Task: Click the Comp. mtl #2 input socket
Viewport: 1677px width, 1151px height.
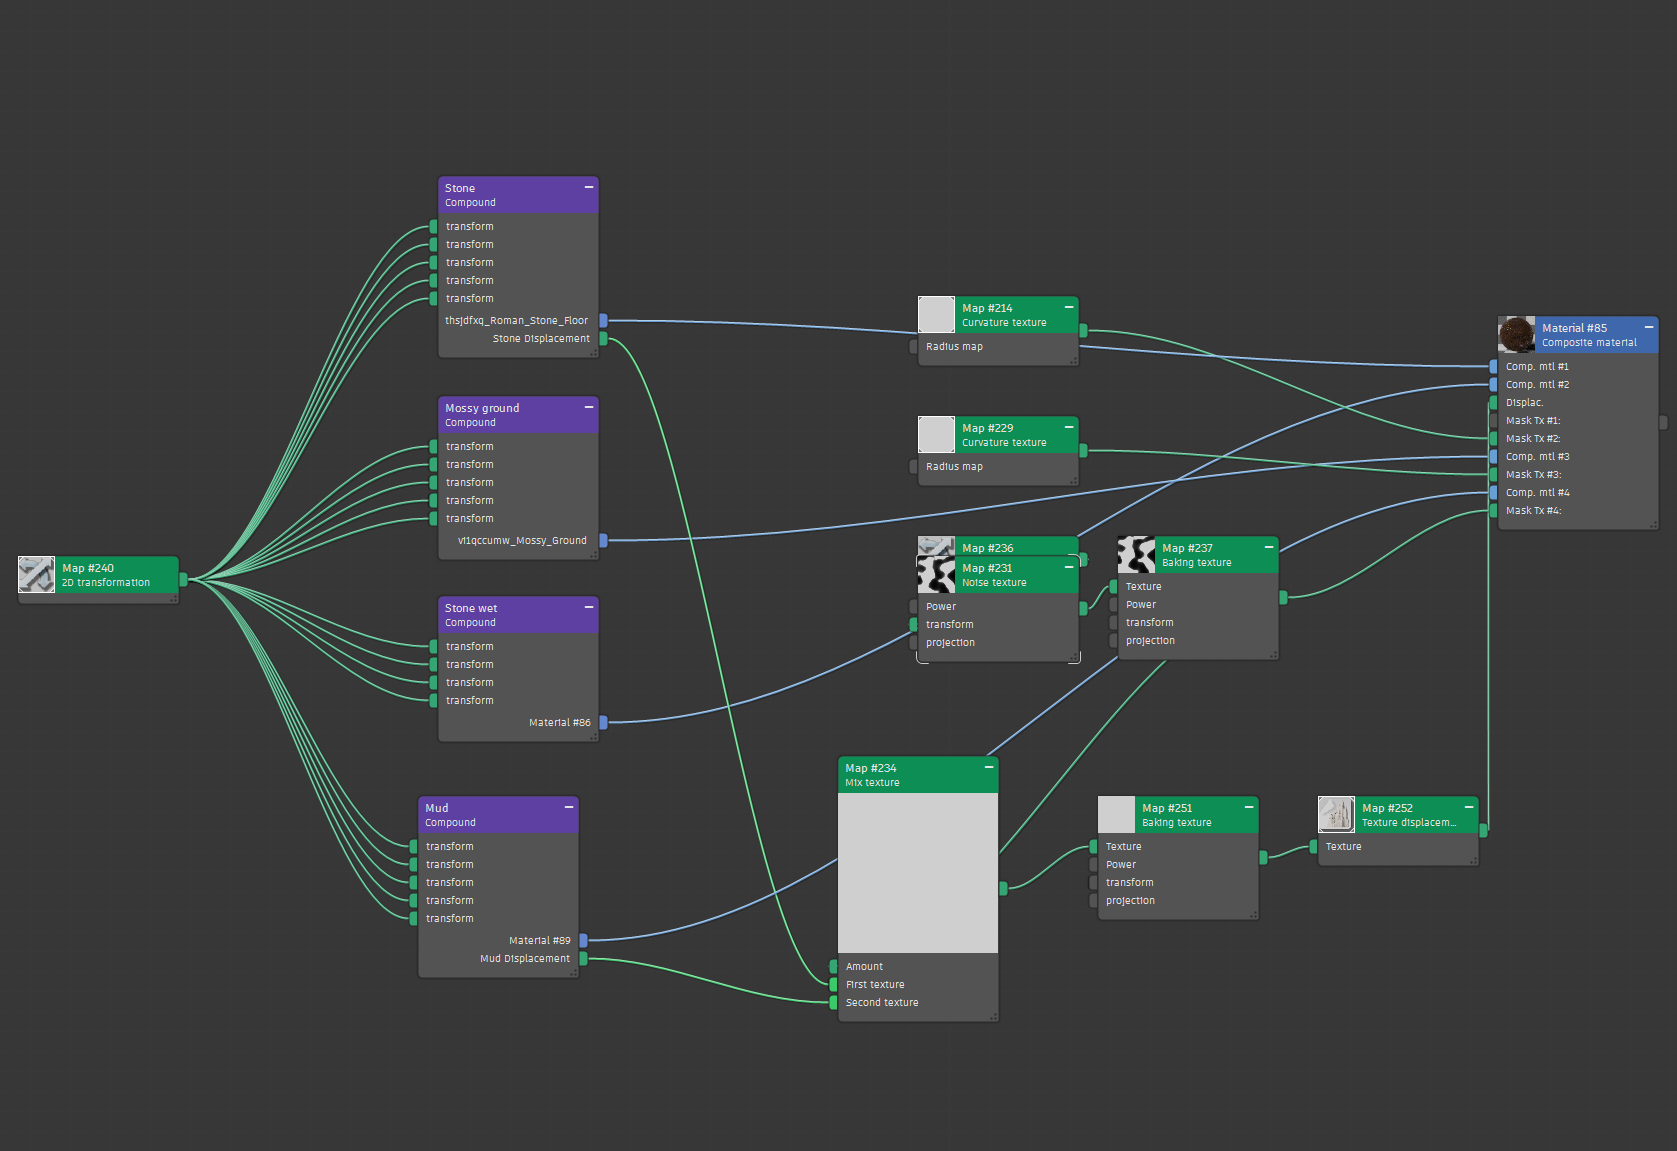Action: tap(1493, 385)
